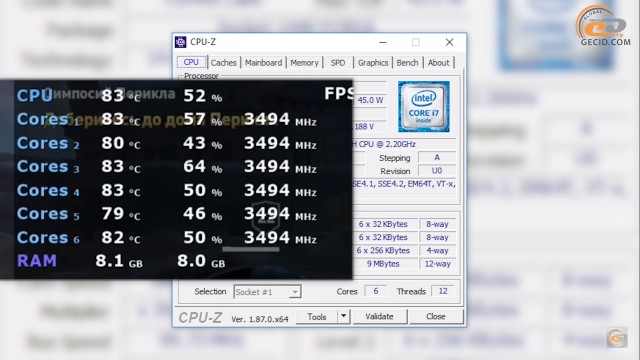Open the CPU tab in CPU-Z
The image size is (640, 360).
click(191, 62)
